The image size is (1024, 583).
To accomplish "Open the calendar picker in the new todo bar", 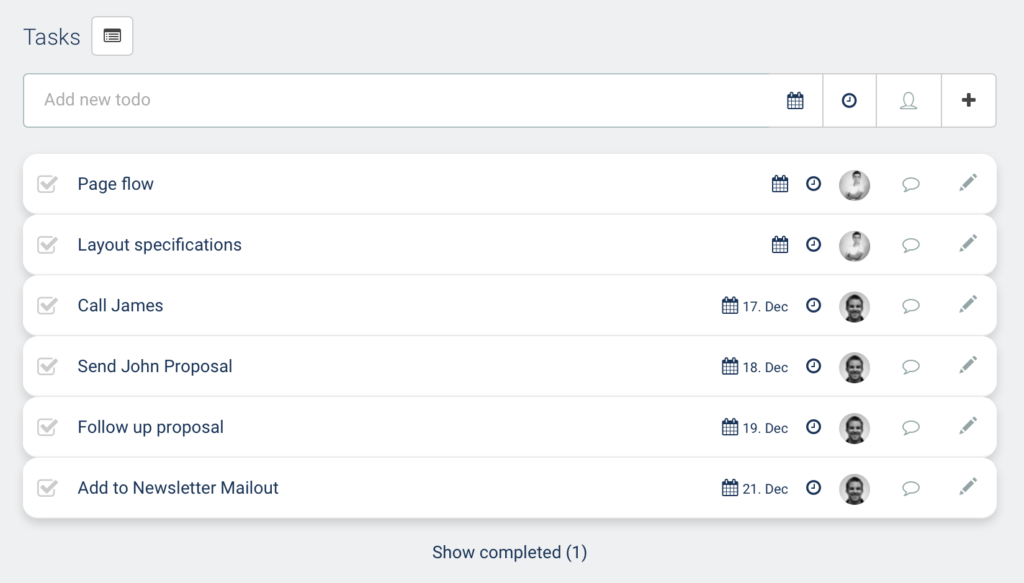I will 795,100.
